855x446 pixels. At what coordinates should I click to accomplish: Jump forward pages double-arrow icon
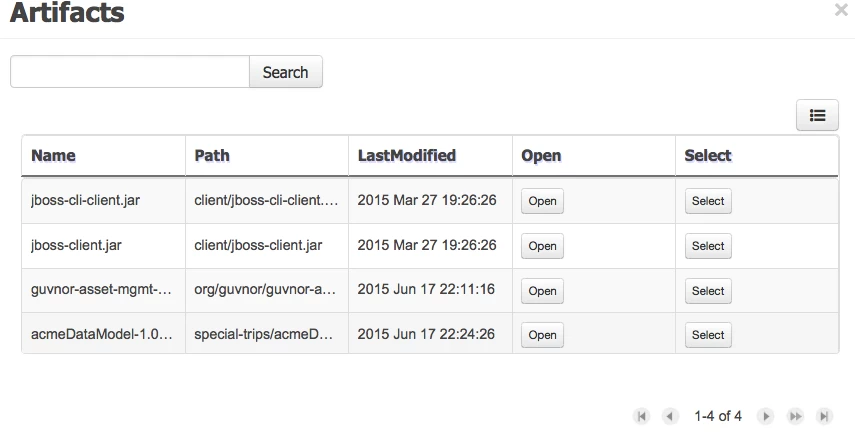coord(796,417)
